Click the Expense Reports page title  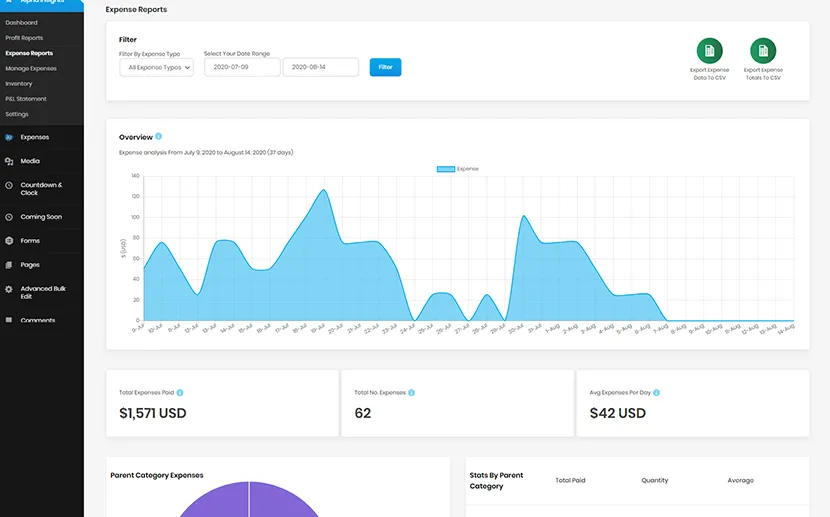136,10
